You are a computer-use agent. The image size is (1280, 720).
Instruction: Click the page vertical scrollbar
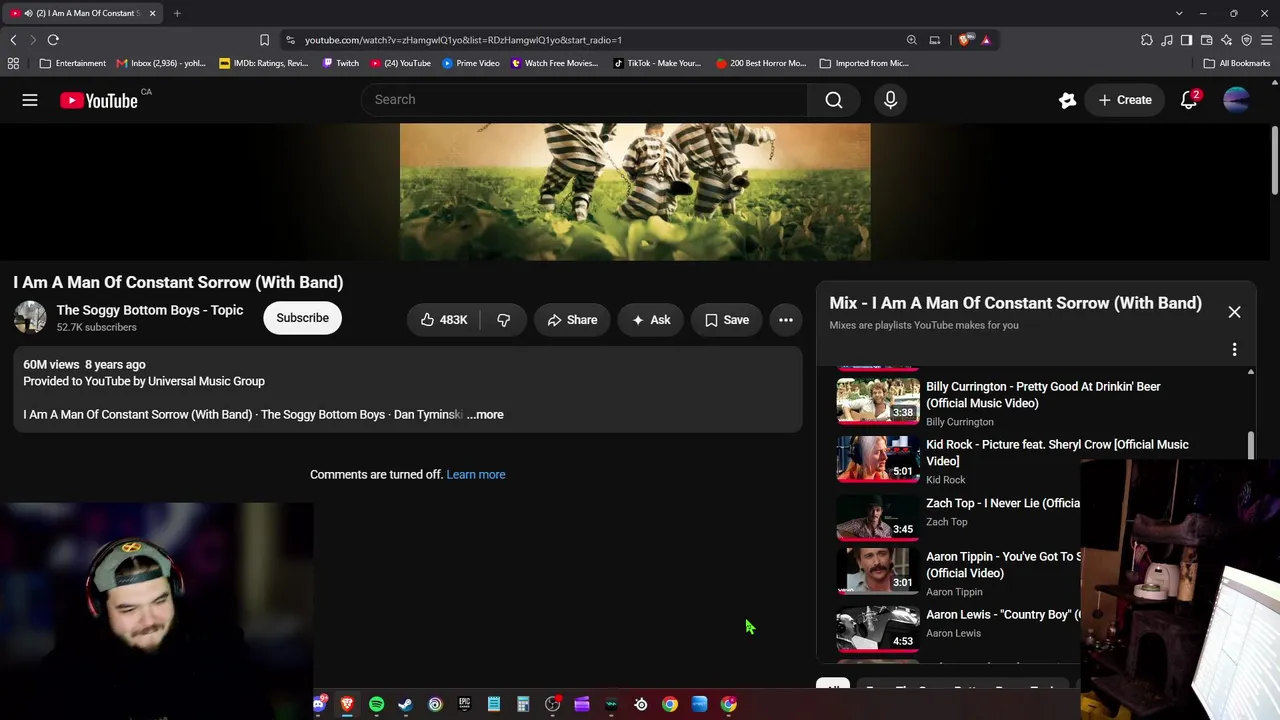tap(1275, 160)
